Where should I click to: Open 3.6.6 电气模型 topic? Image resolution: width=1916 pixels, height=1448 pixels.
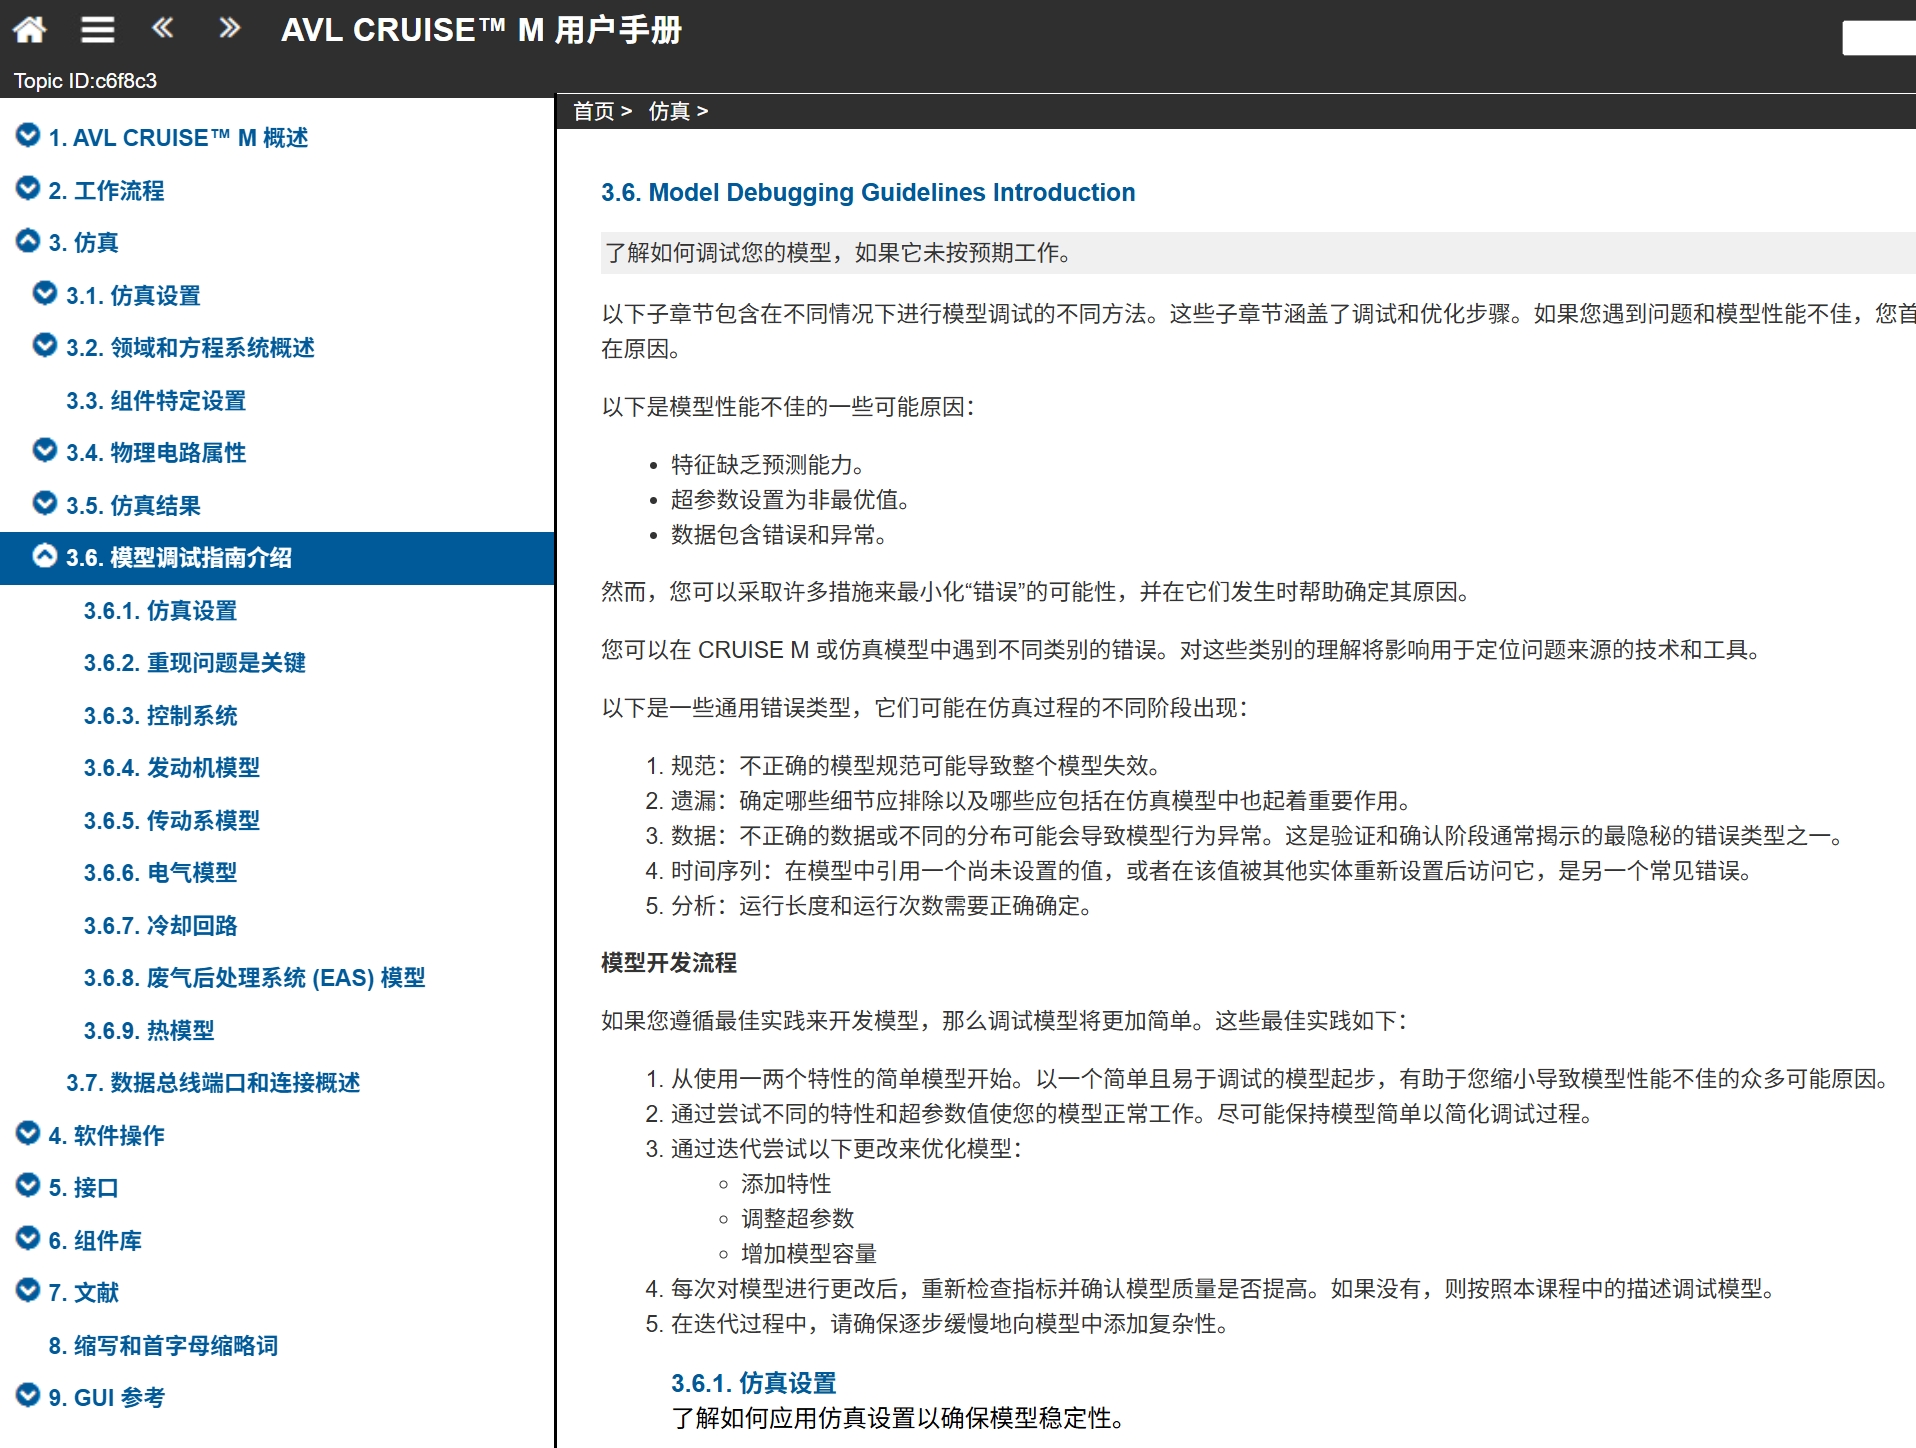(x=161, y=873)
